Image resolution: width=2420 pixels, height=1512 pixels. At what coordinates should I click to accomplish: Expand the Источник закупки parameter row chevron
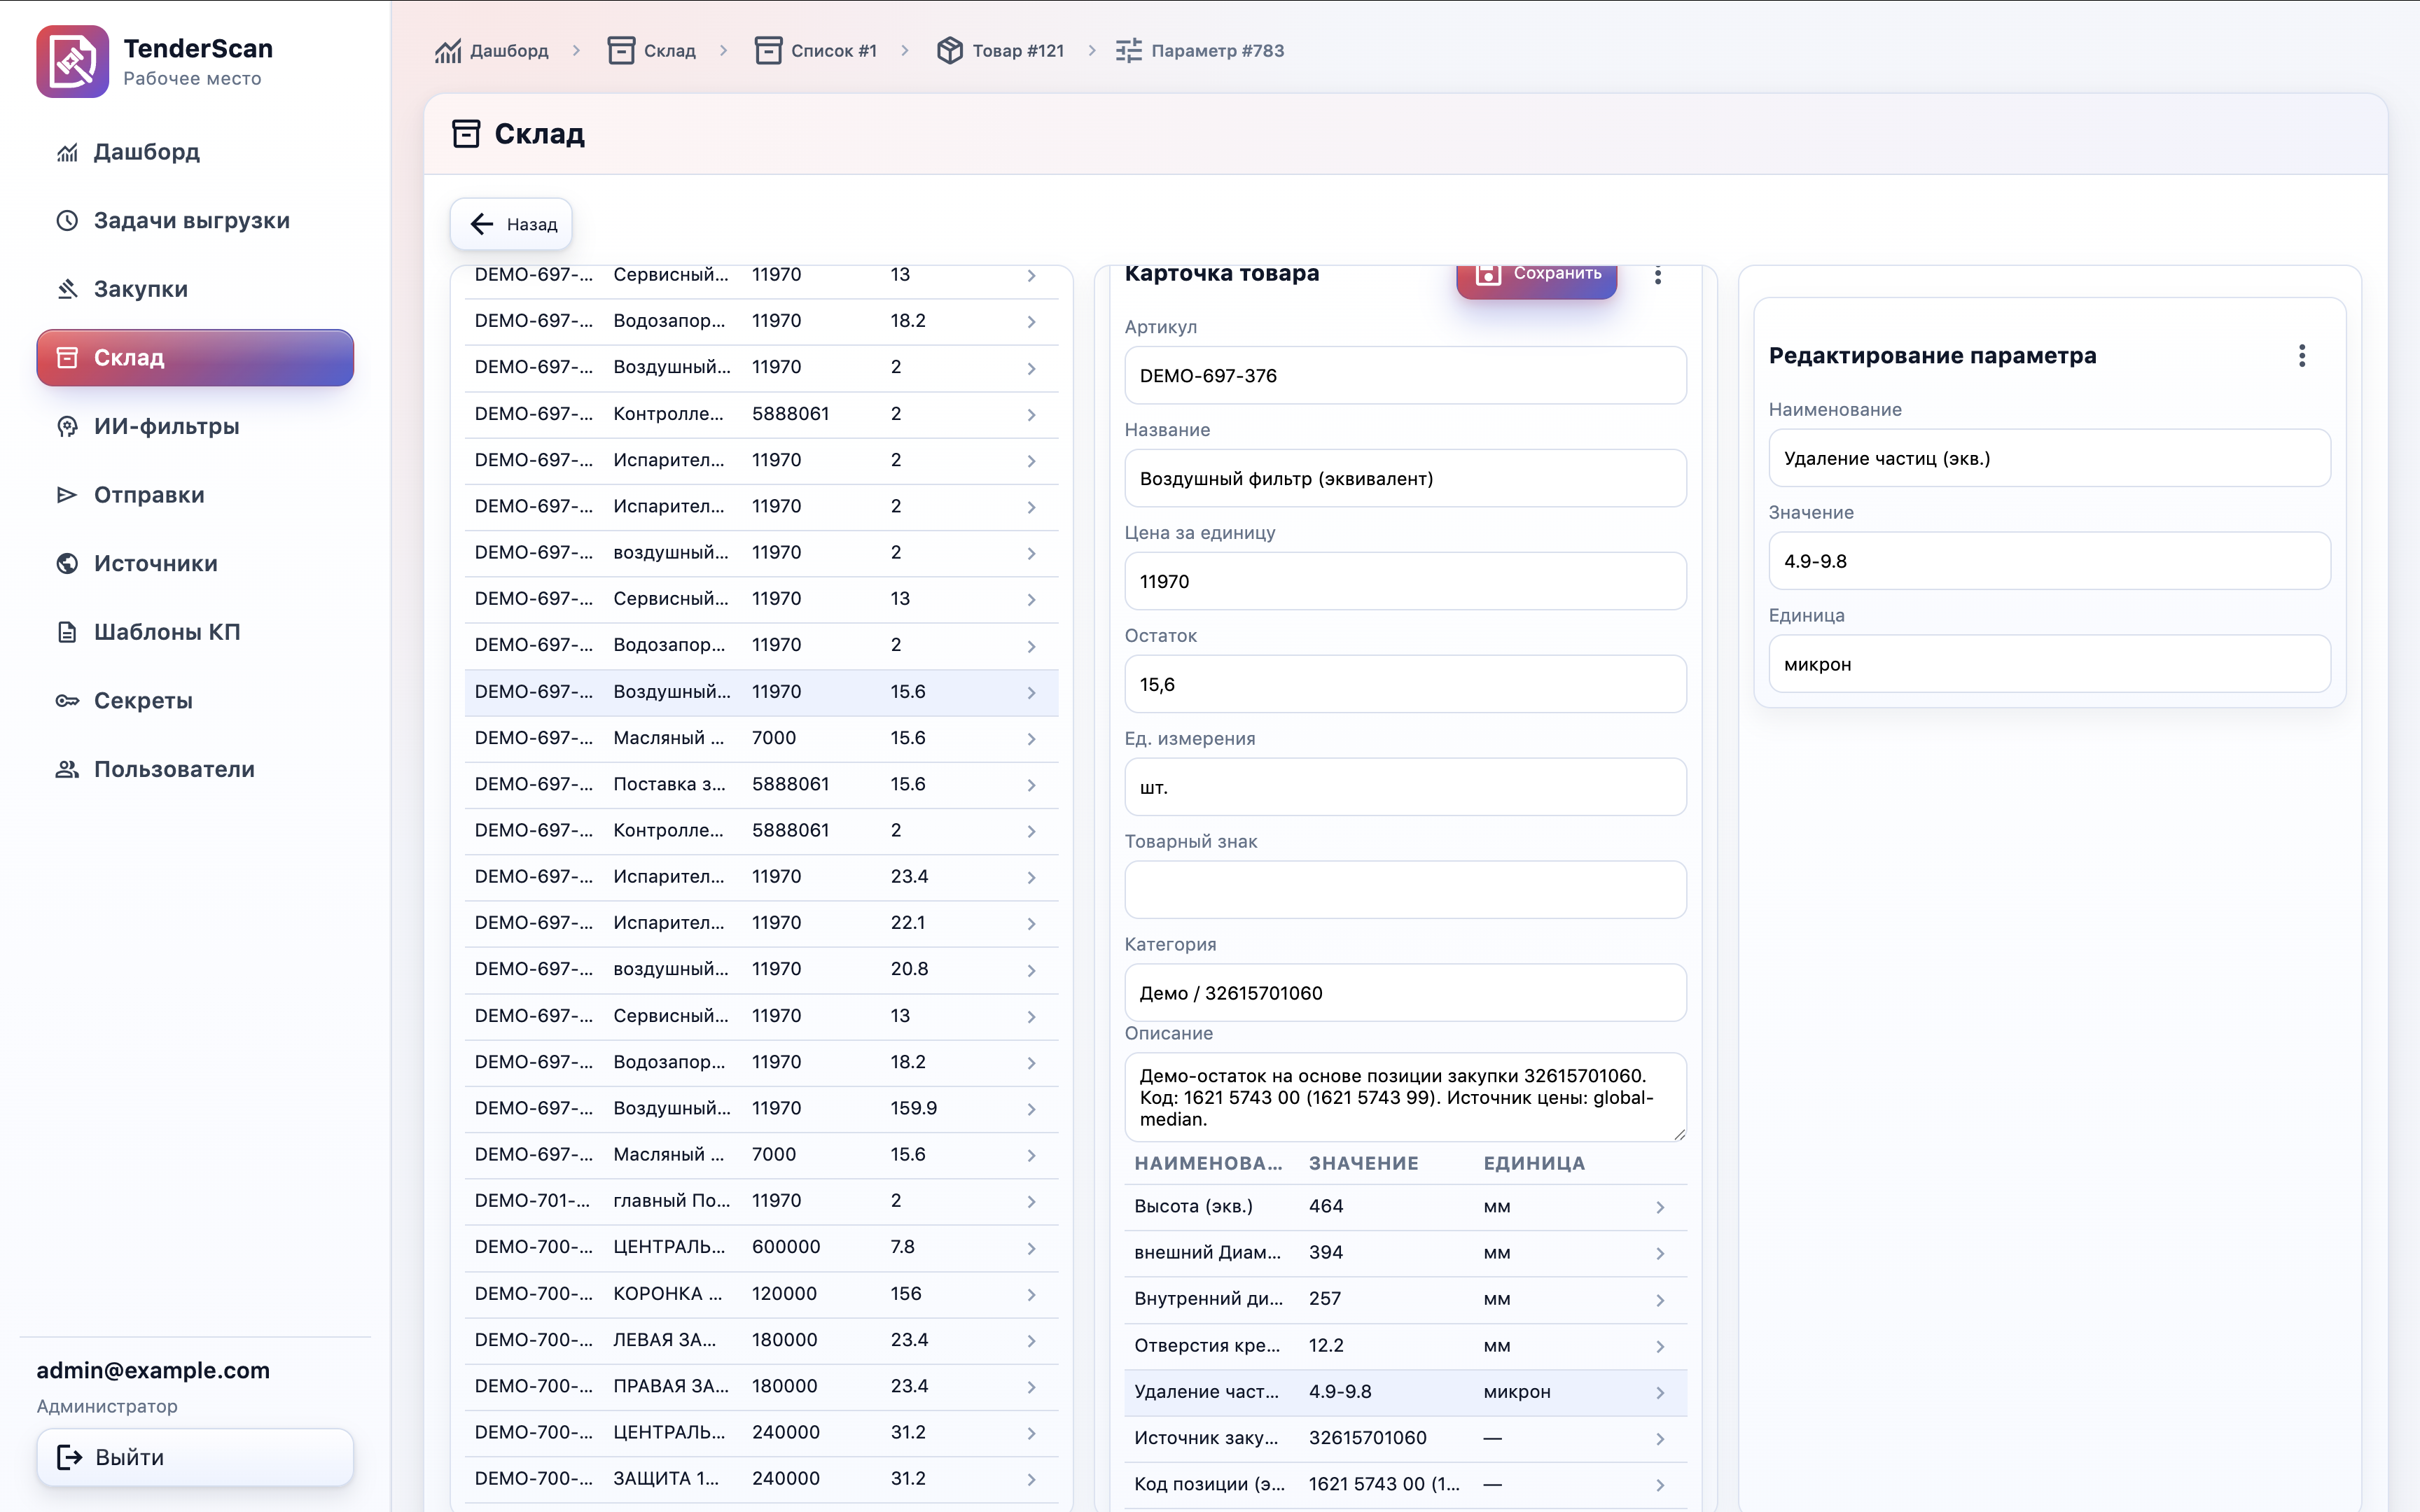coord(1659,1439)
